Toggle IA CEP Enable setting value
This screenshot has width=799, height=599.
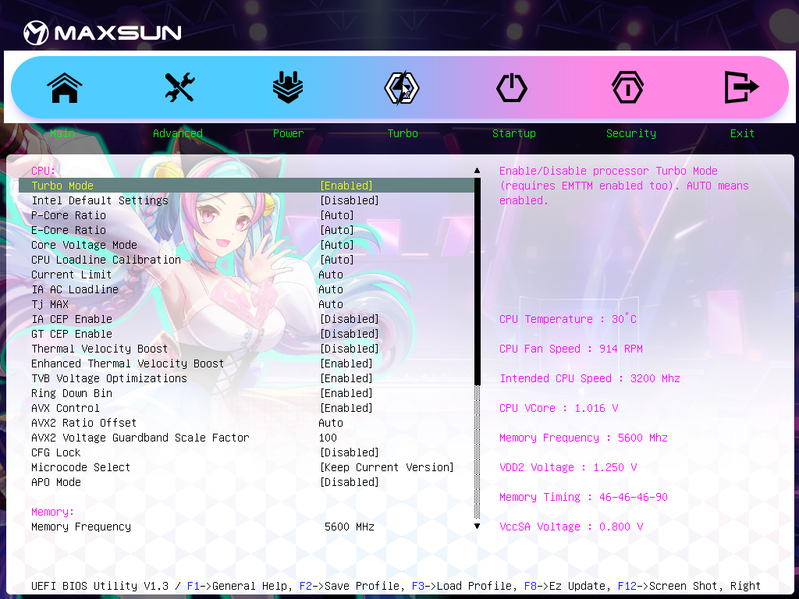[x=350, y=319]
